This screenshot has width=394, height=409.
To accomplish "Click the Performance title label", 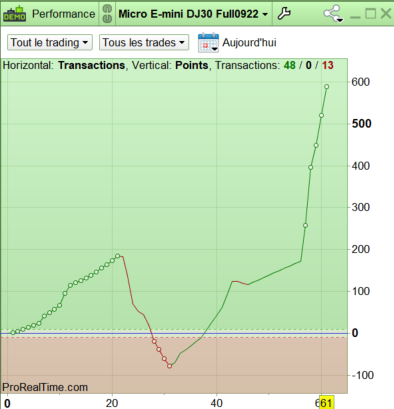I will pyautogui.click(x=63, y=14).
